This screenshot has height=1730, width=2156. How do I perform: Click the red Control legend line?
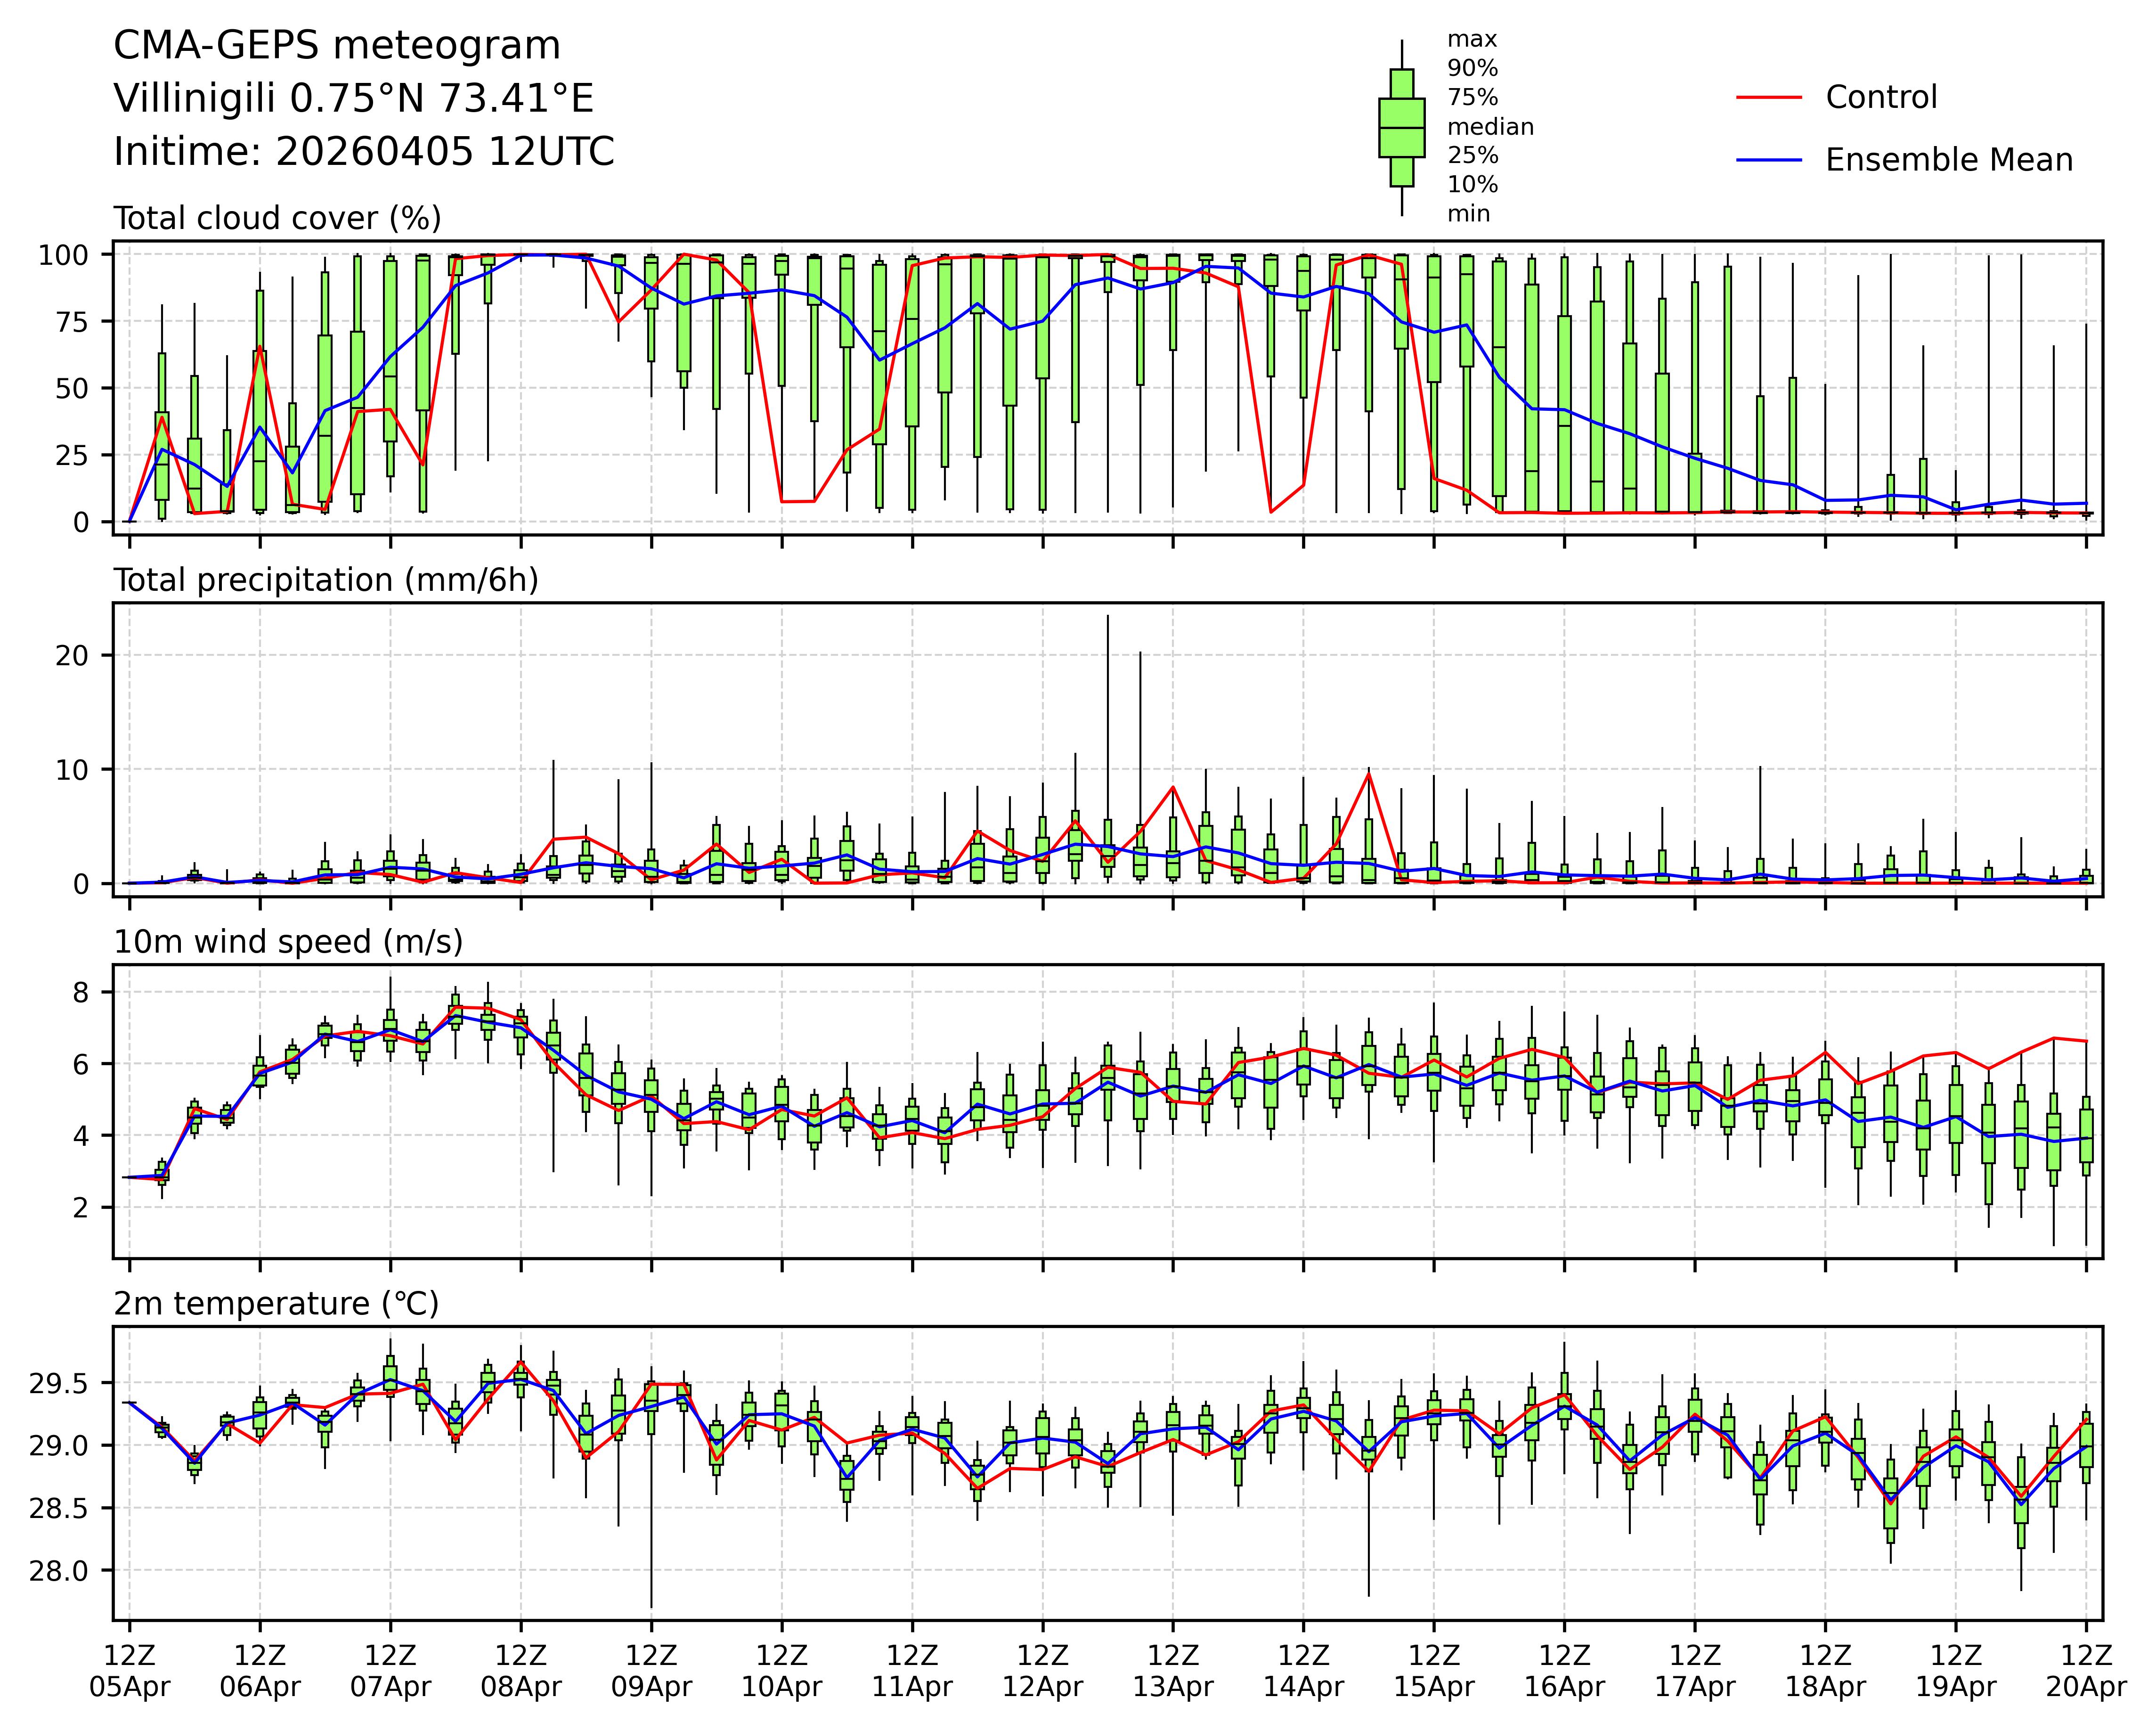coord(1769,98)
